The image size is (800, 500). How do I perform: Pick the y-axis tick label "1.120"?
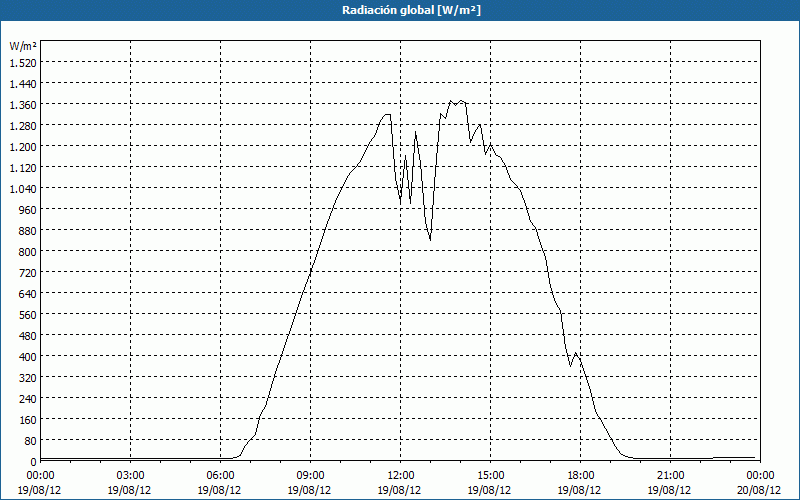click(23, 168)
